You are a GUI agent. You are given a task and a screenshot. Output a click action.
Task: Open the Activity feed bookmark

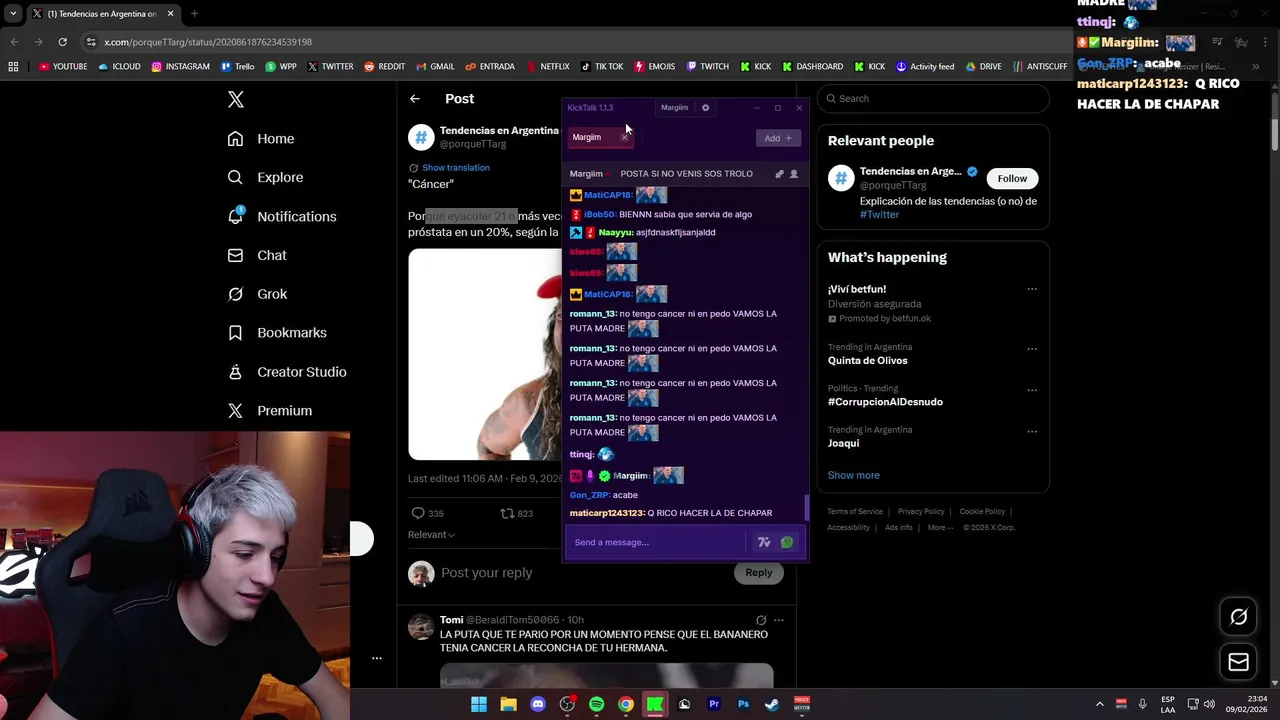point(925,67)
